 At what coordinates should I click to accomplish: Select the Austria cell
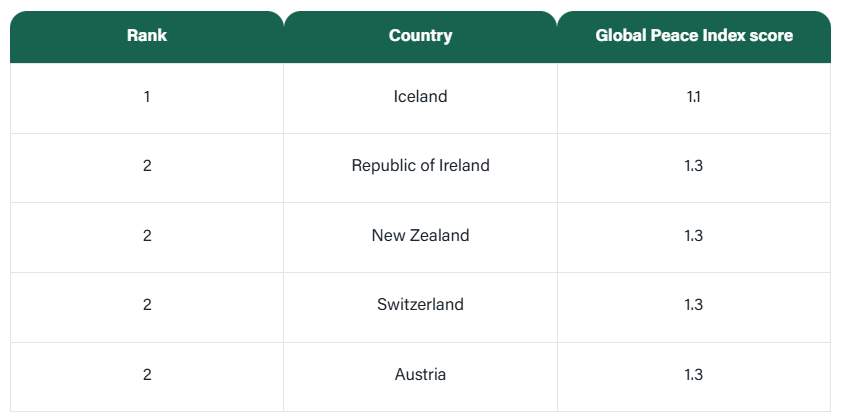tap(420, 375)
